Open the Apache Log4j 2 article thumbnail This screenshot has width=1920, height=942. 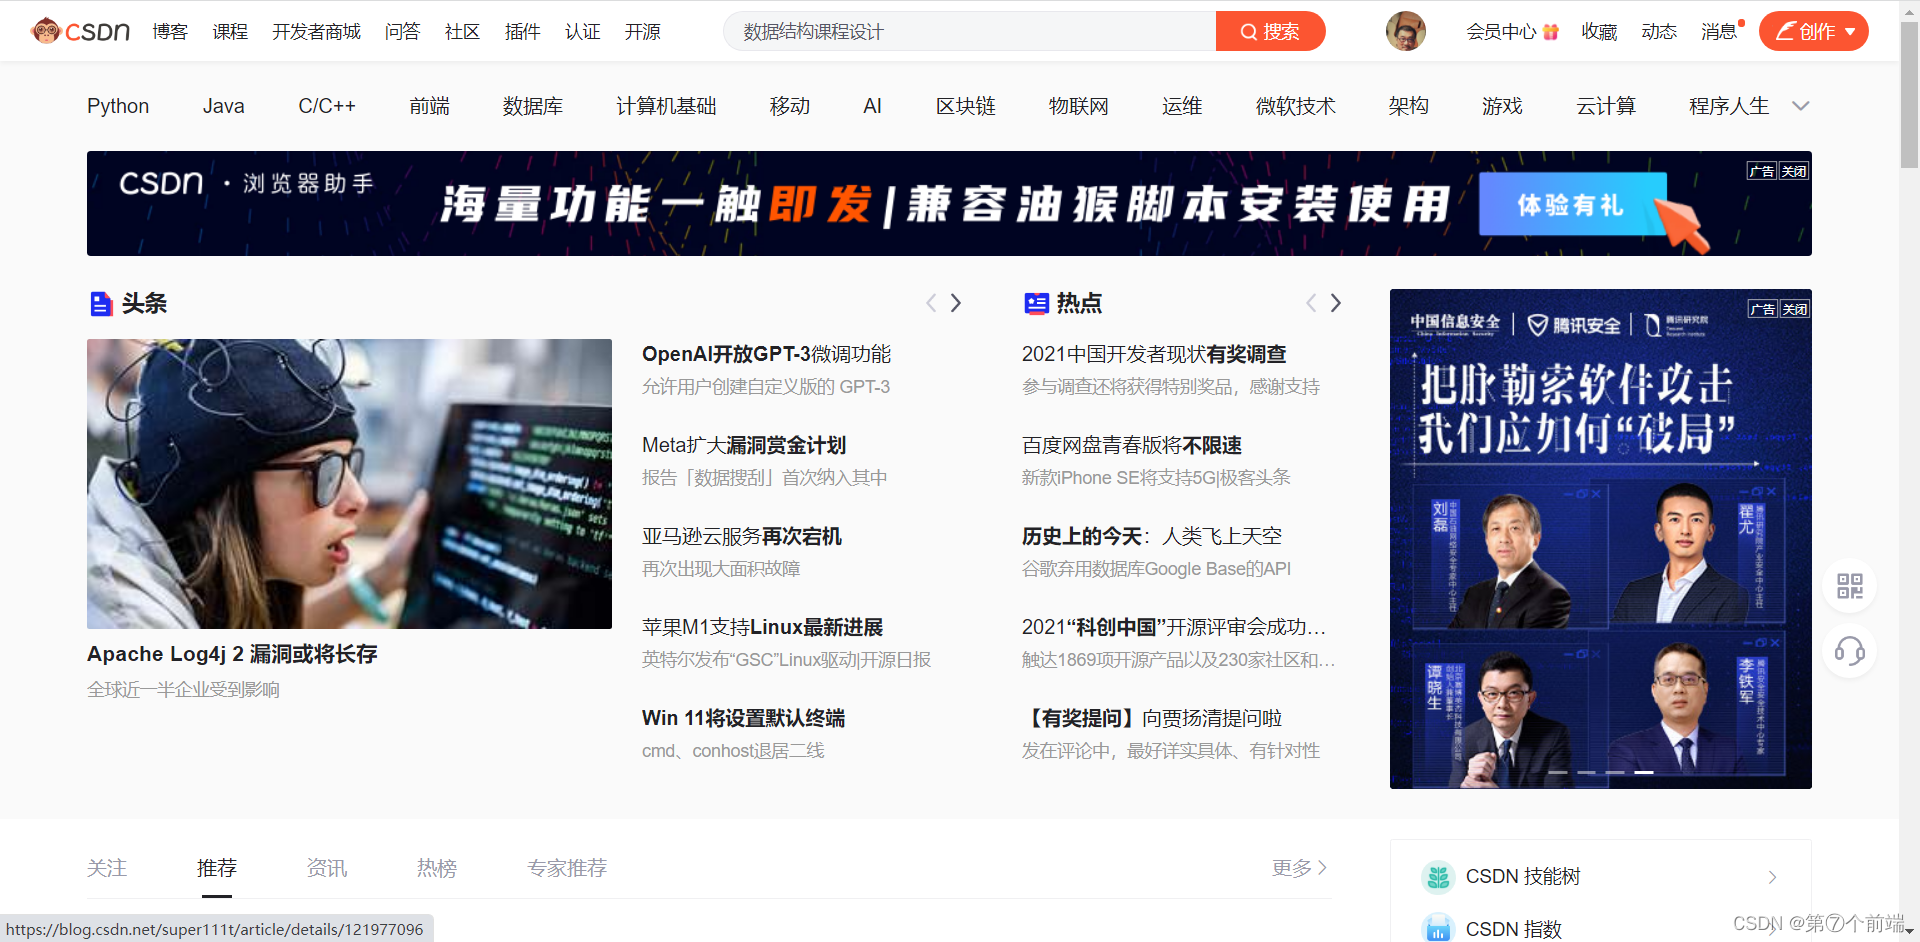click(x=349, y=484)
